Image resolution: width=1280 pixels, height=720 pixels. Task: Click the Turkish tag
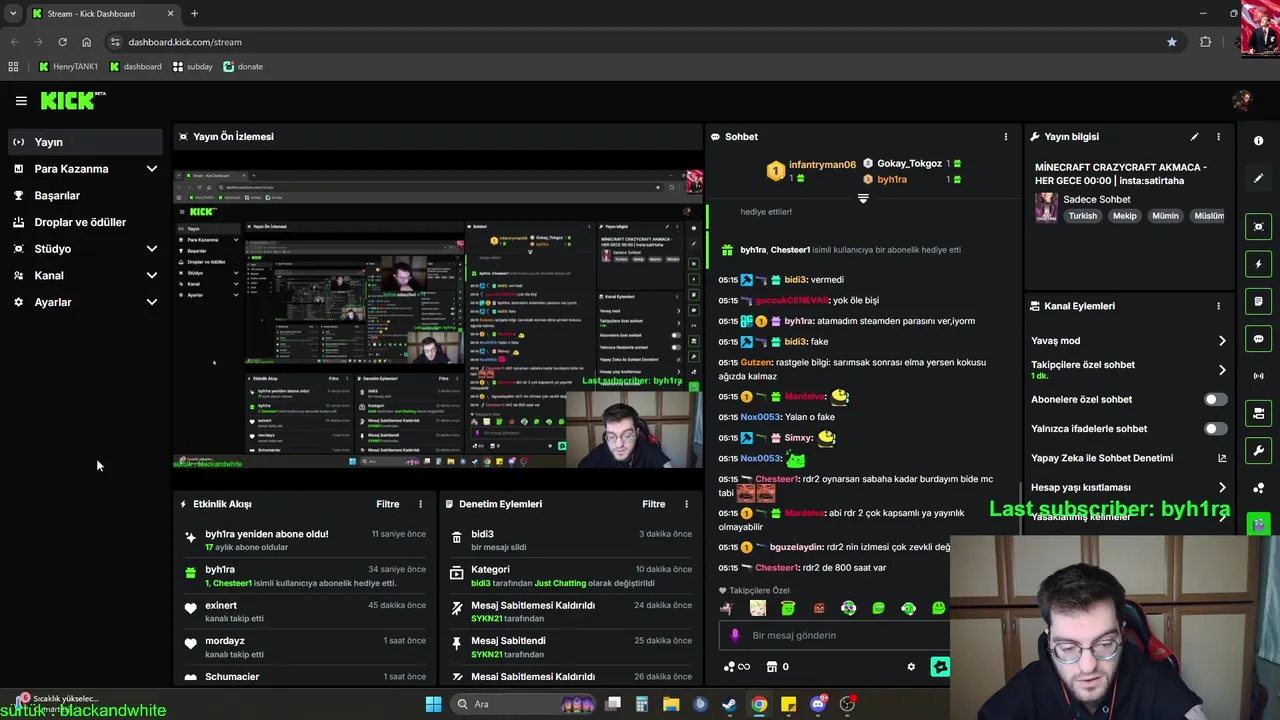[1082, 216]
